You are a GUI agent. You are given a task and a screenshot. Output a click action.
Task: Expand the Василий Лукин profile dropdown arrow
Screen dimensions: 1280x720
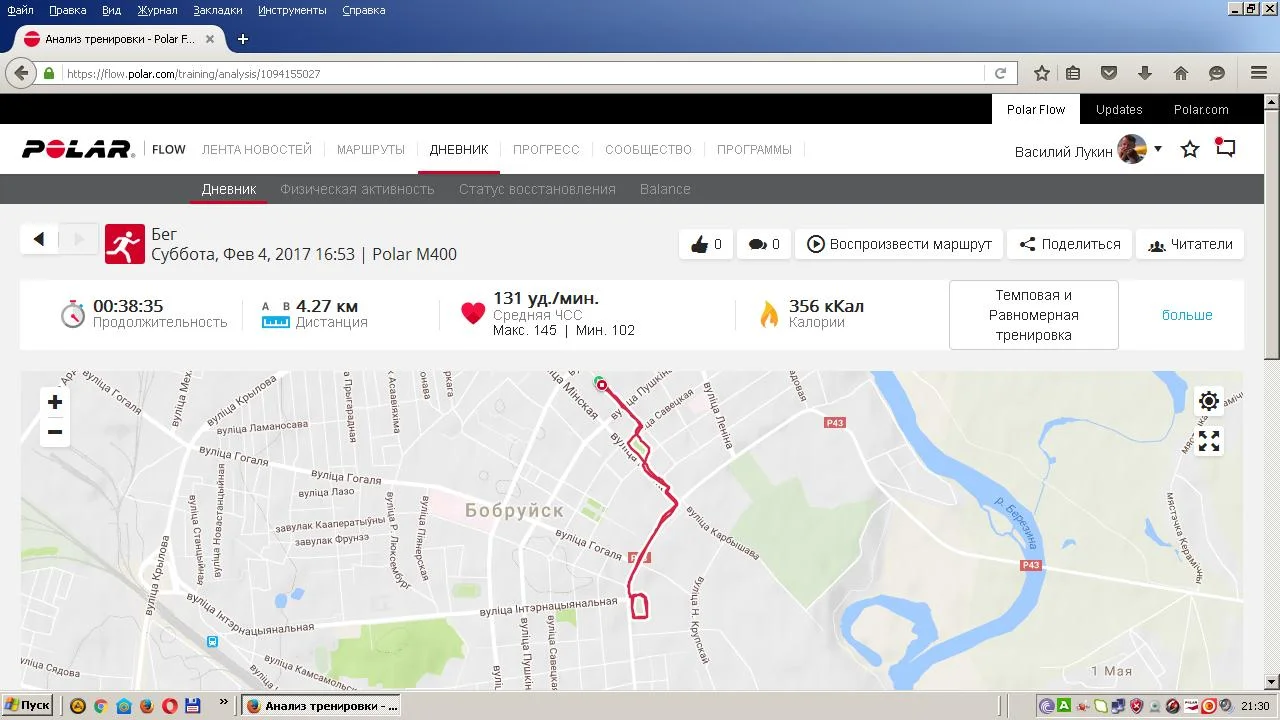pos(1158,149)
